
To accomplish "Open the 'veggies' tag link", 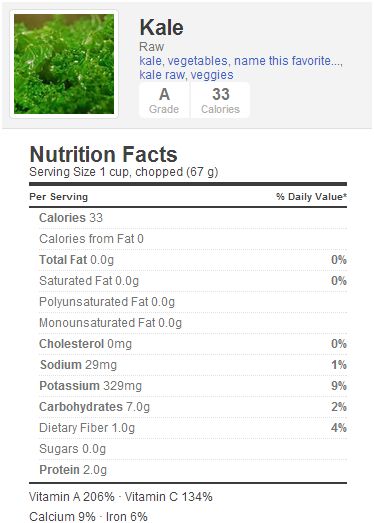I will pos(212,75).
